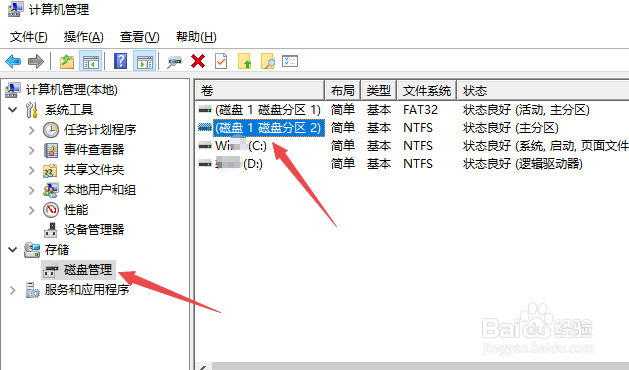
Task: Select the (C:) volume row
Action: pyautogui.click(x=241, y=145)
